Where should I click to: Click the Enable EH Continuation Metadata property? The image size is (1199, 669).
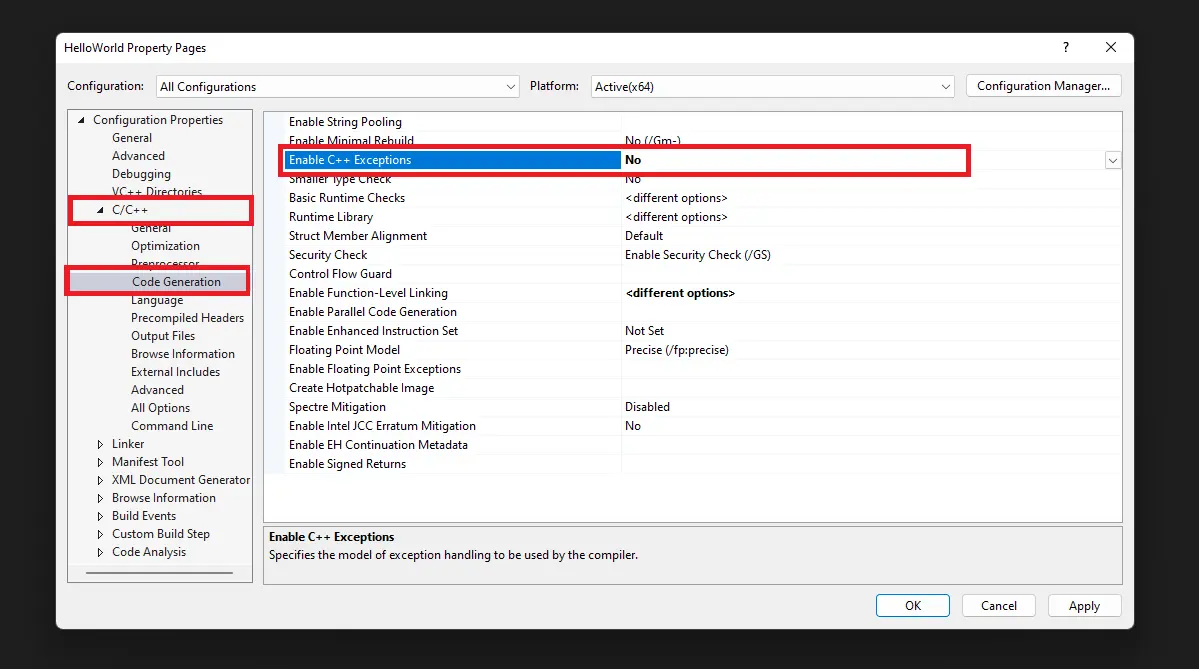click(378, 445)
